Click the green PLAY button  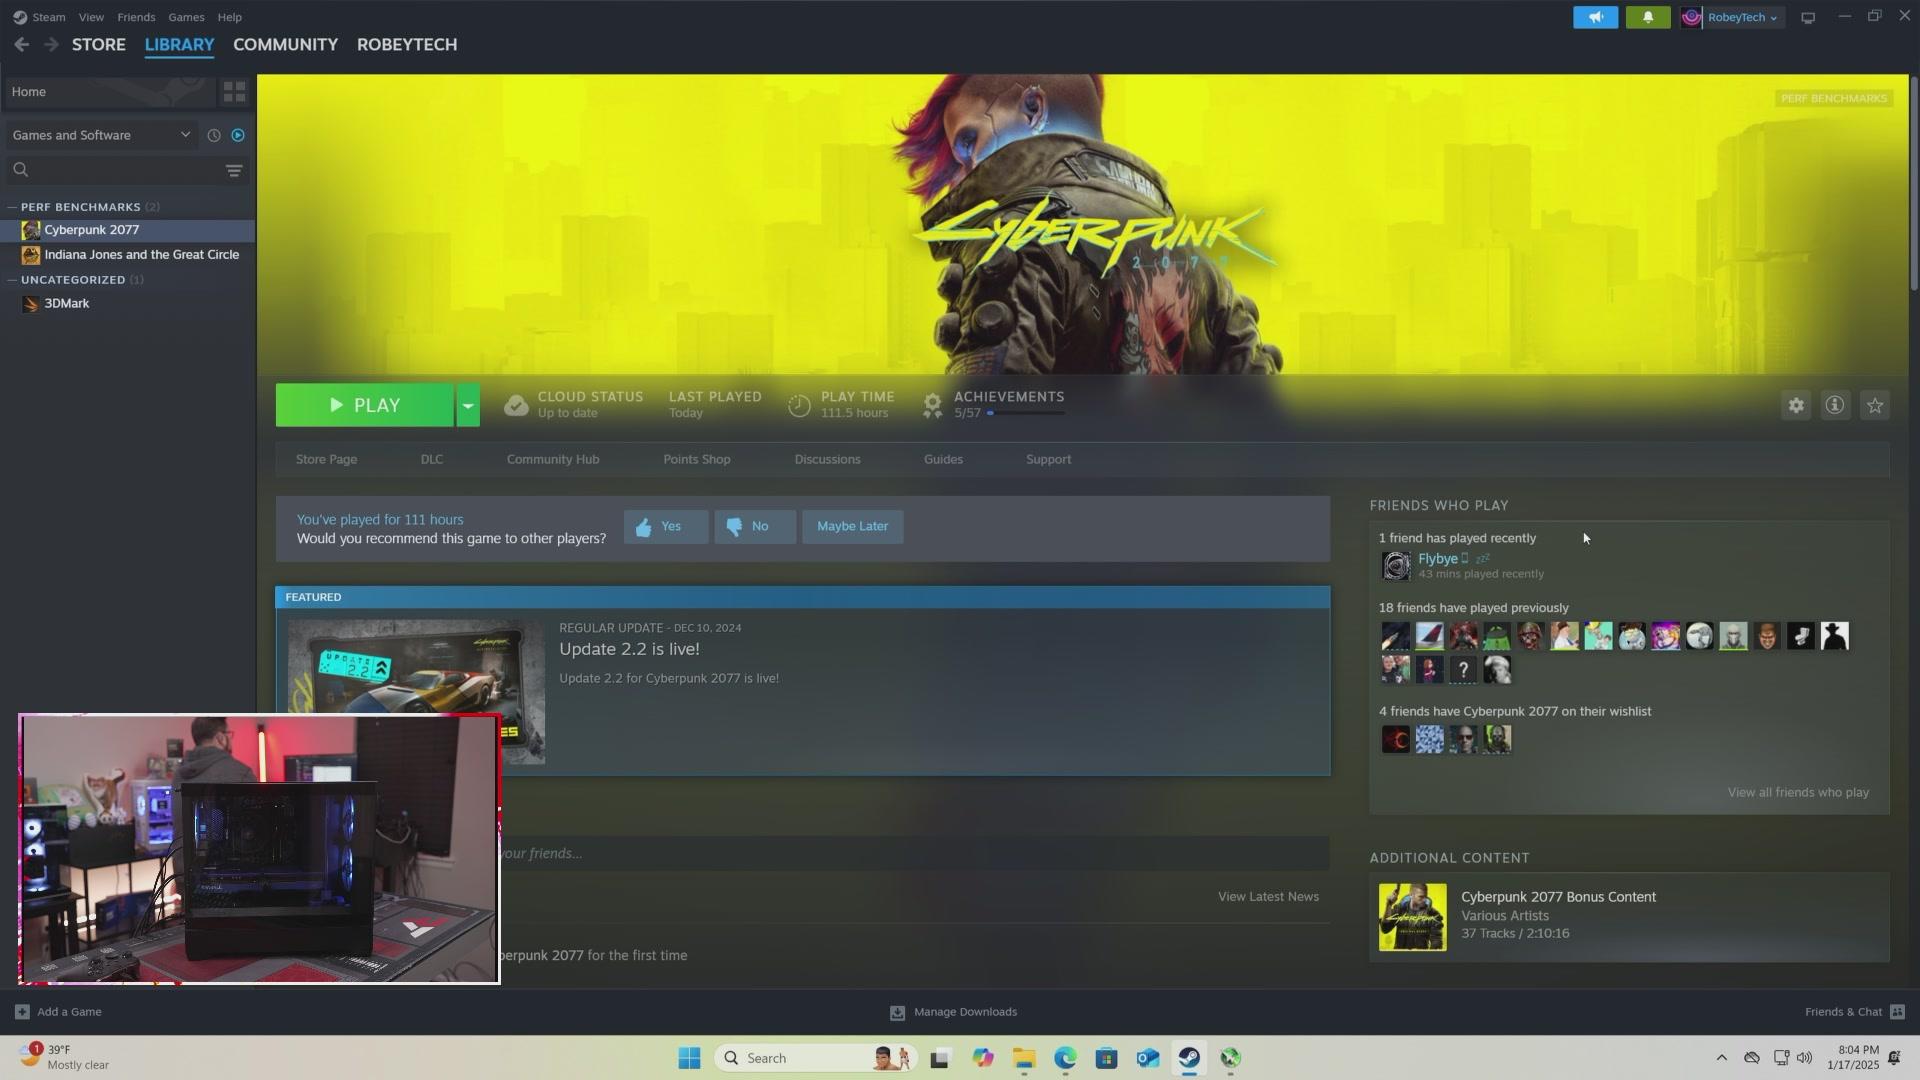pyautogui.click(x=364, y=405)
